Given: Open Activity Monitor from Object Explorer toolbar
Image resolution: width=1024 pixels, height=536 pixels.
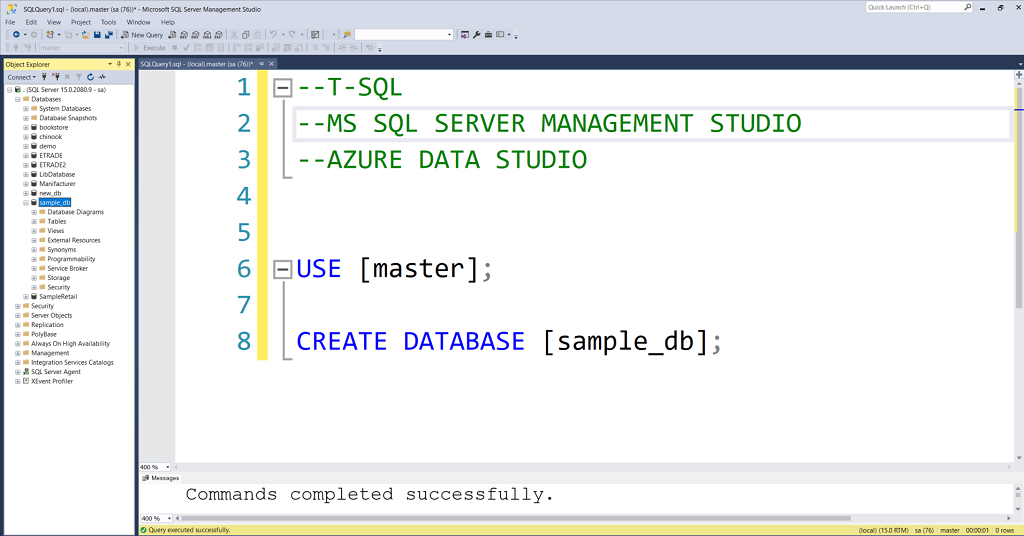Looking at the screenshot, I should [x=102, y=77].
